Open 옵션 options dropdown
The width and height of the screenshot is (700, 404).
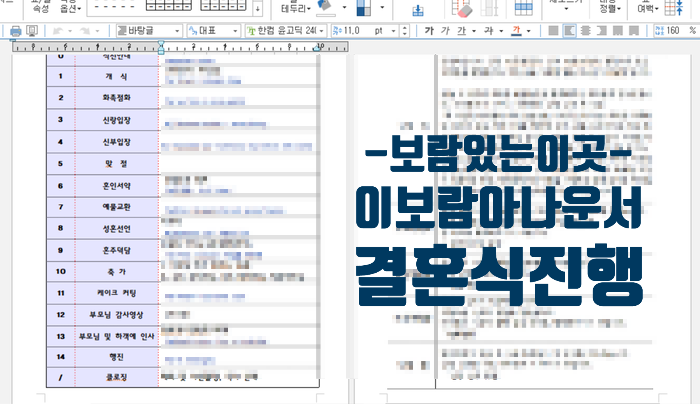(x=71, y=8)
